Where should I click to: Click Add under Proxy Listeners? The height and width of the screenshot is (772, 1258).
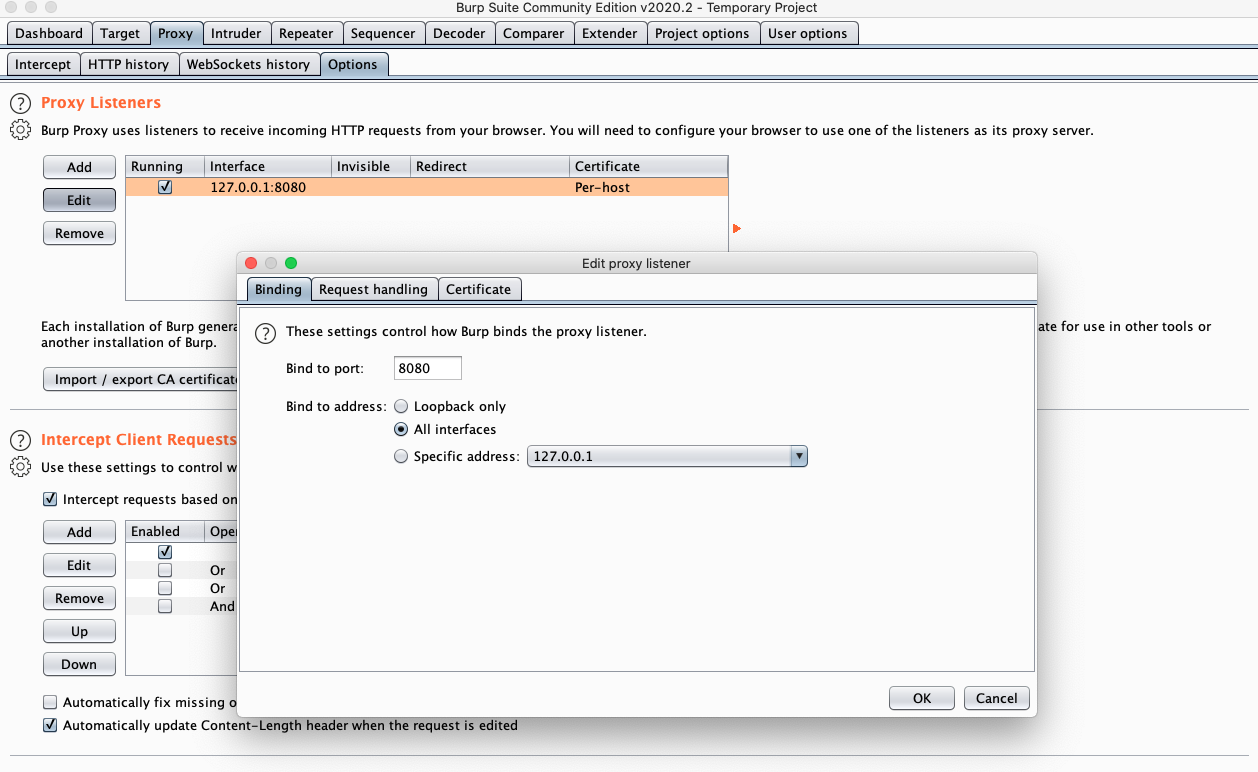79,167
